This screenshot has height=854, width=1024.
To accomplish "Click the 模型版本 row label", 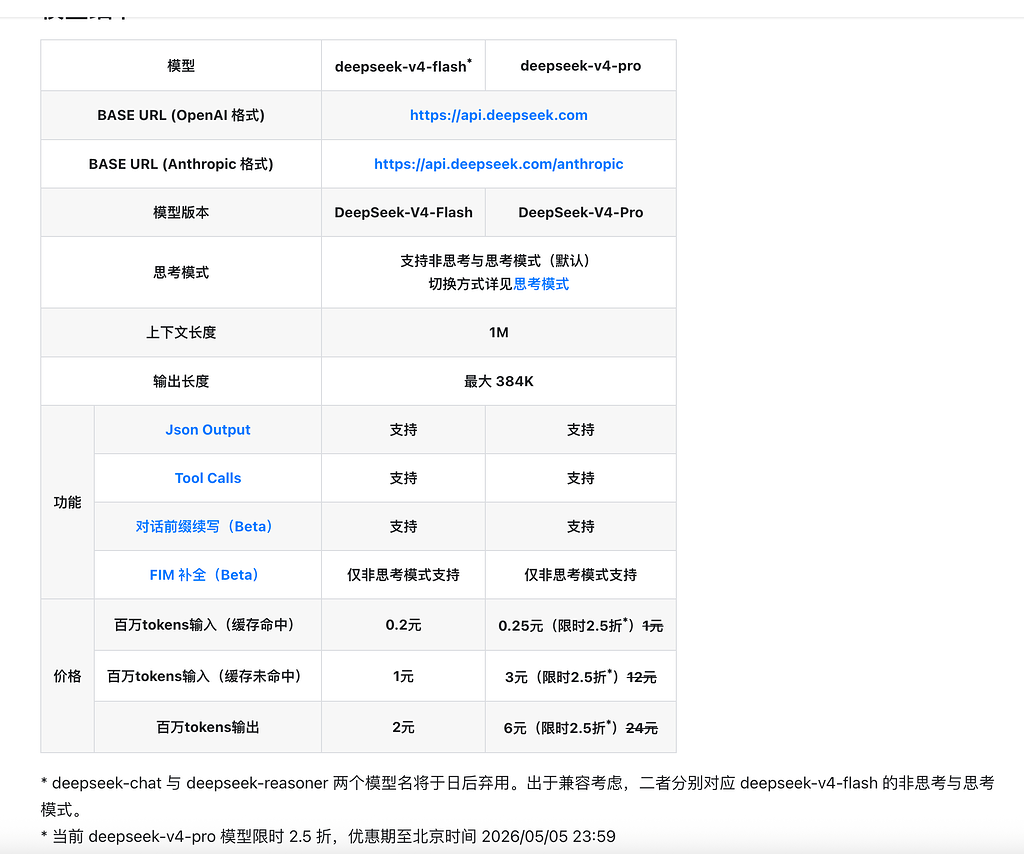I will point(181,212).
